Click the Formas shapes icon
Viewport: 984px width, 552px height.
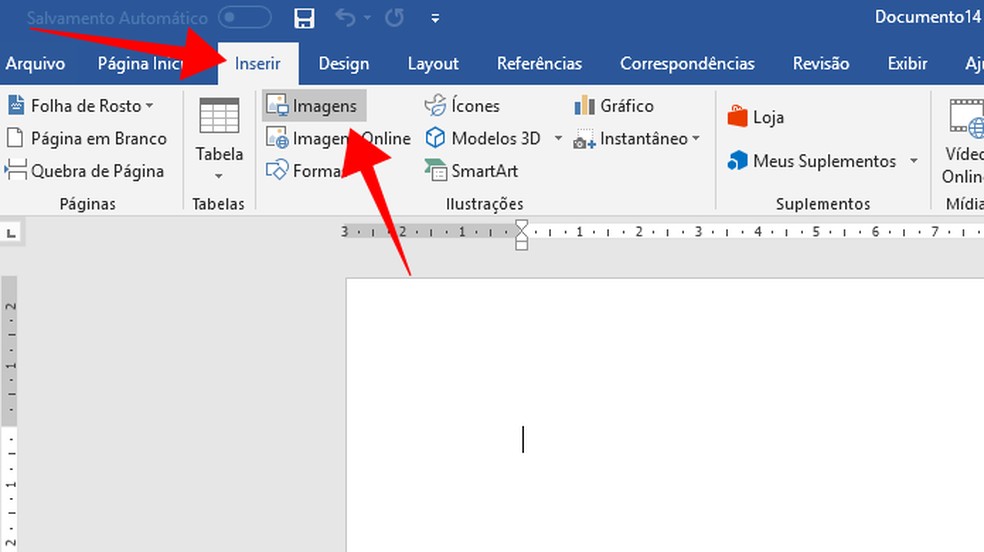click(277, 170)
